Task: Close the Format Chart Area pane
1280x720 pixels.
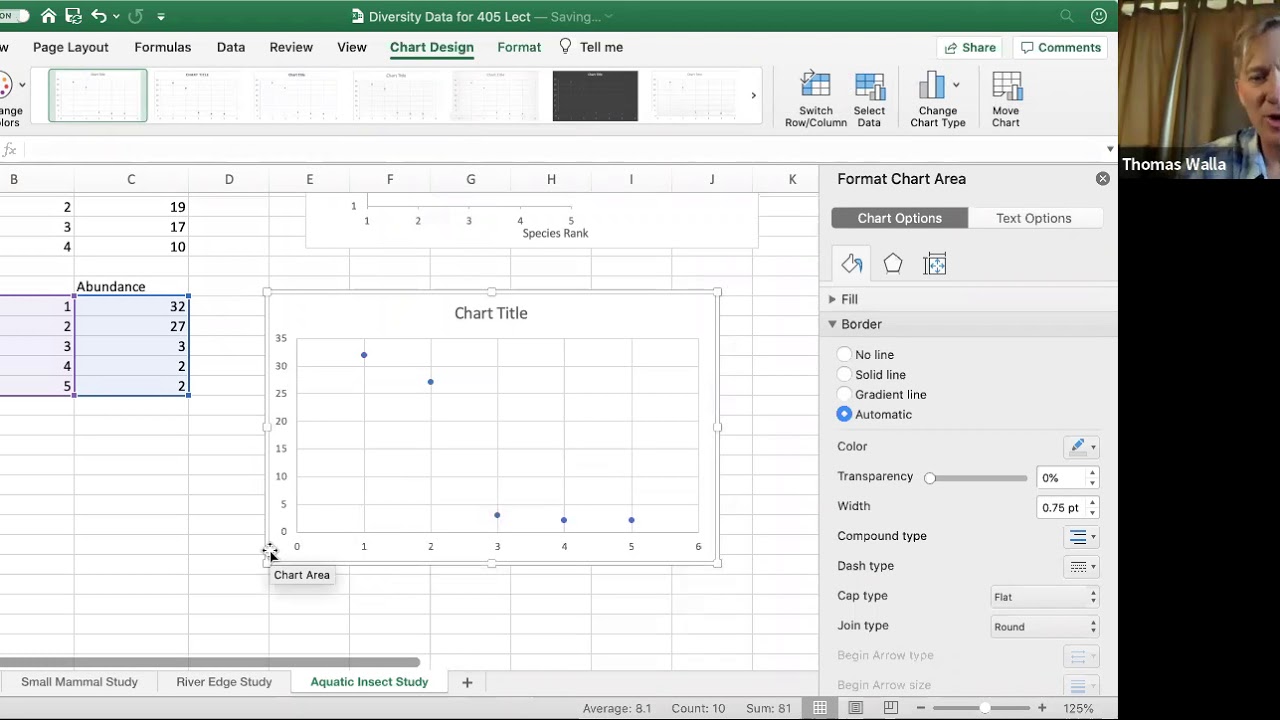Action: click(x=1102, y=179)
